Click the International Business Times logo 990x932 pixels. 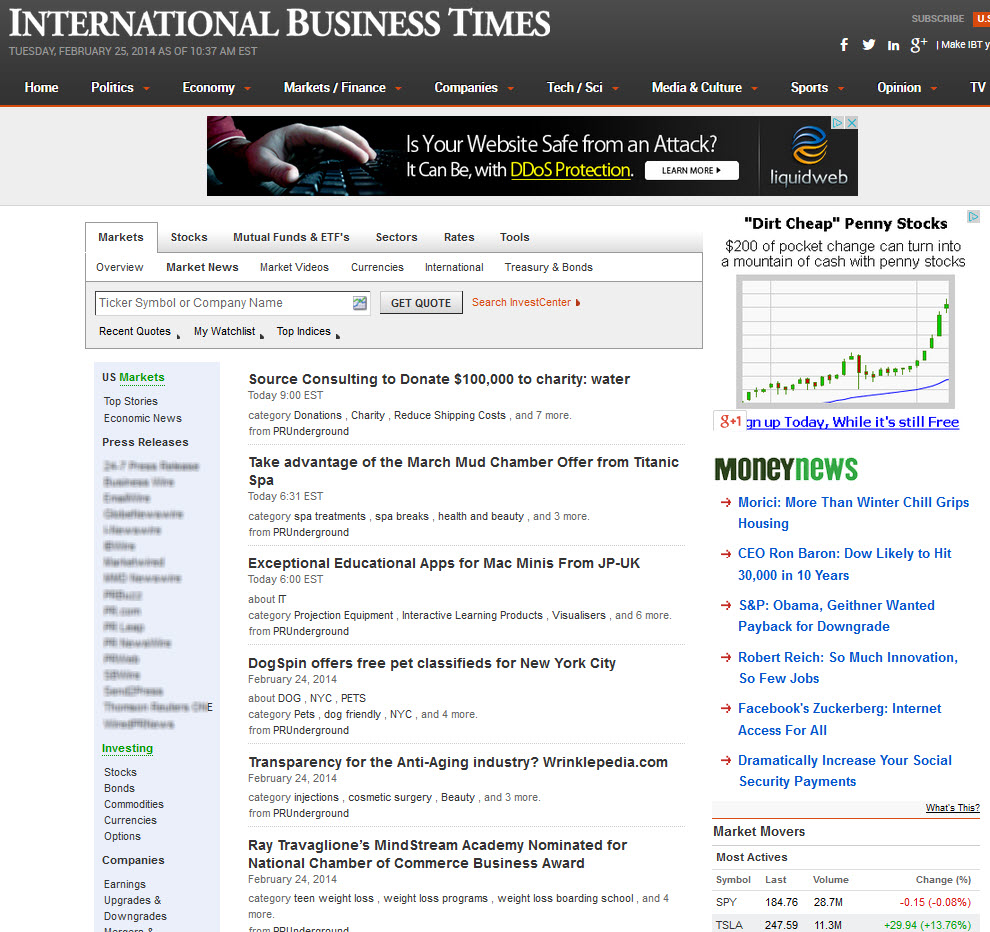coord(280,23)
